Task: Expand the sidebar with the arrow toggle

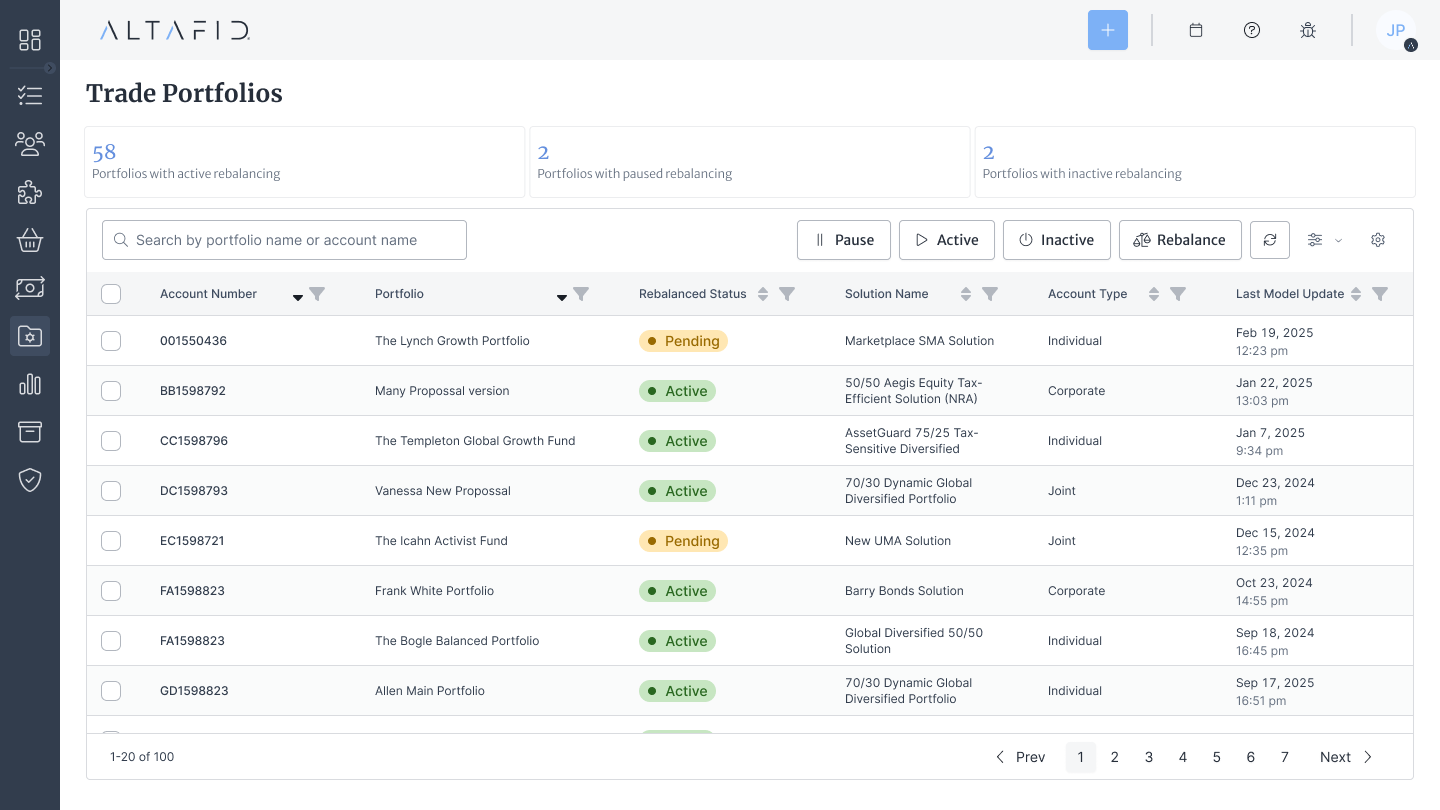Action: [x=50, y=68]
